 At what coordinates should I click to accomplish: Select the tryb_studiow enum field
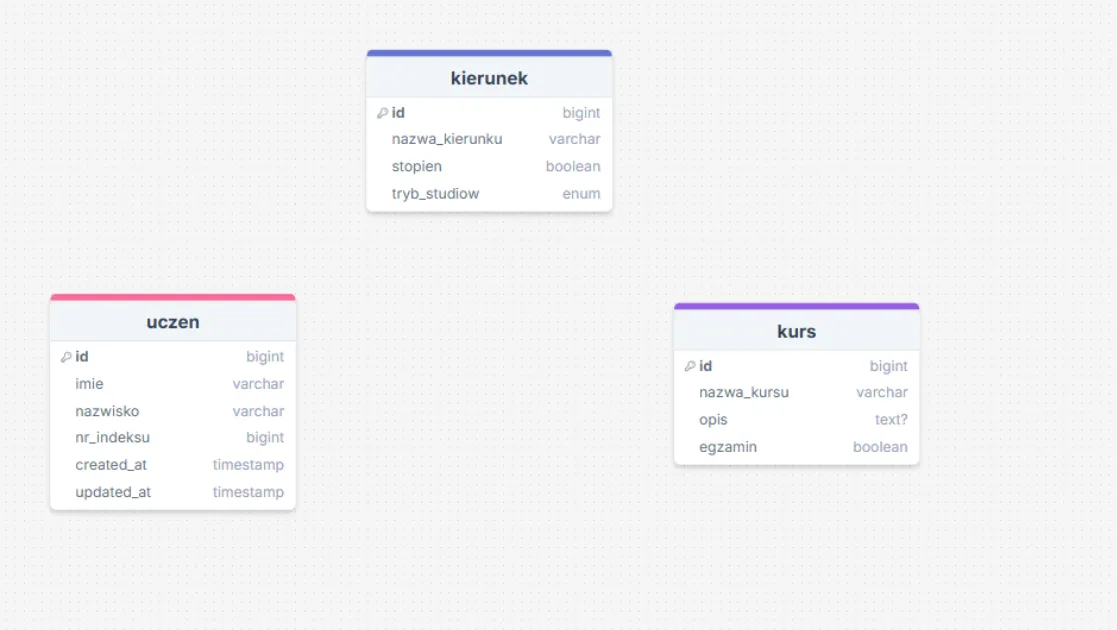[x=489, y=194]
